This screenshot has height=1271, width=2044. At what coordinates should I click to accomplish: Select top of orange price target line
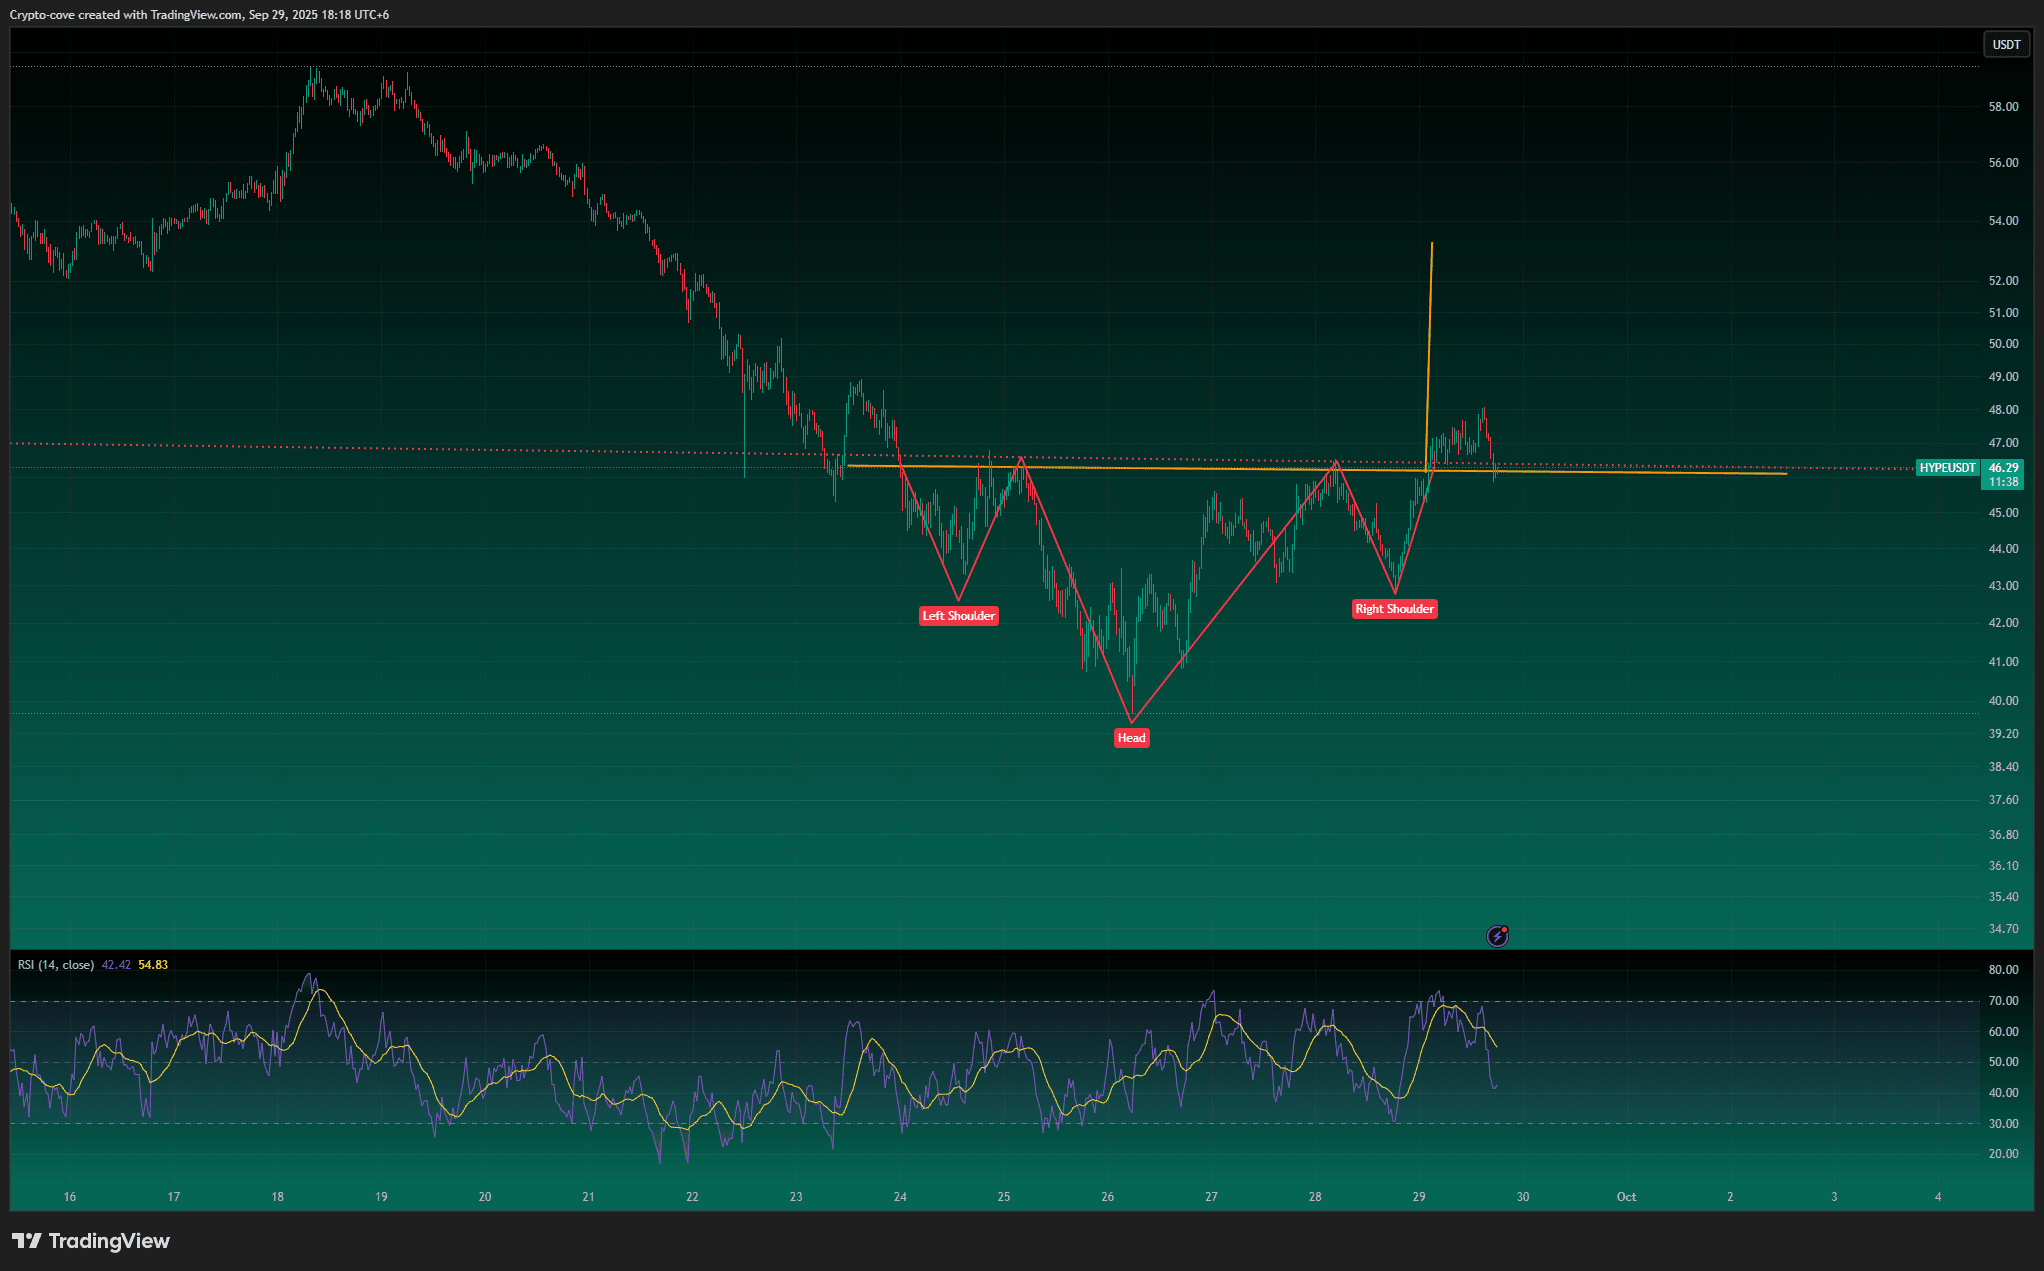coord(1432,243)
